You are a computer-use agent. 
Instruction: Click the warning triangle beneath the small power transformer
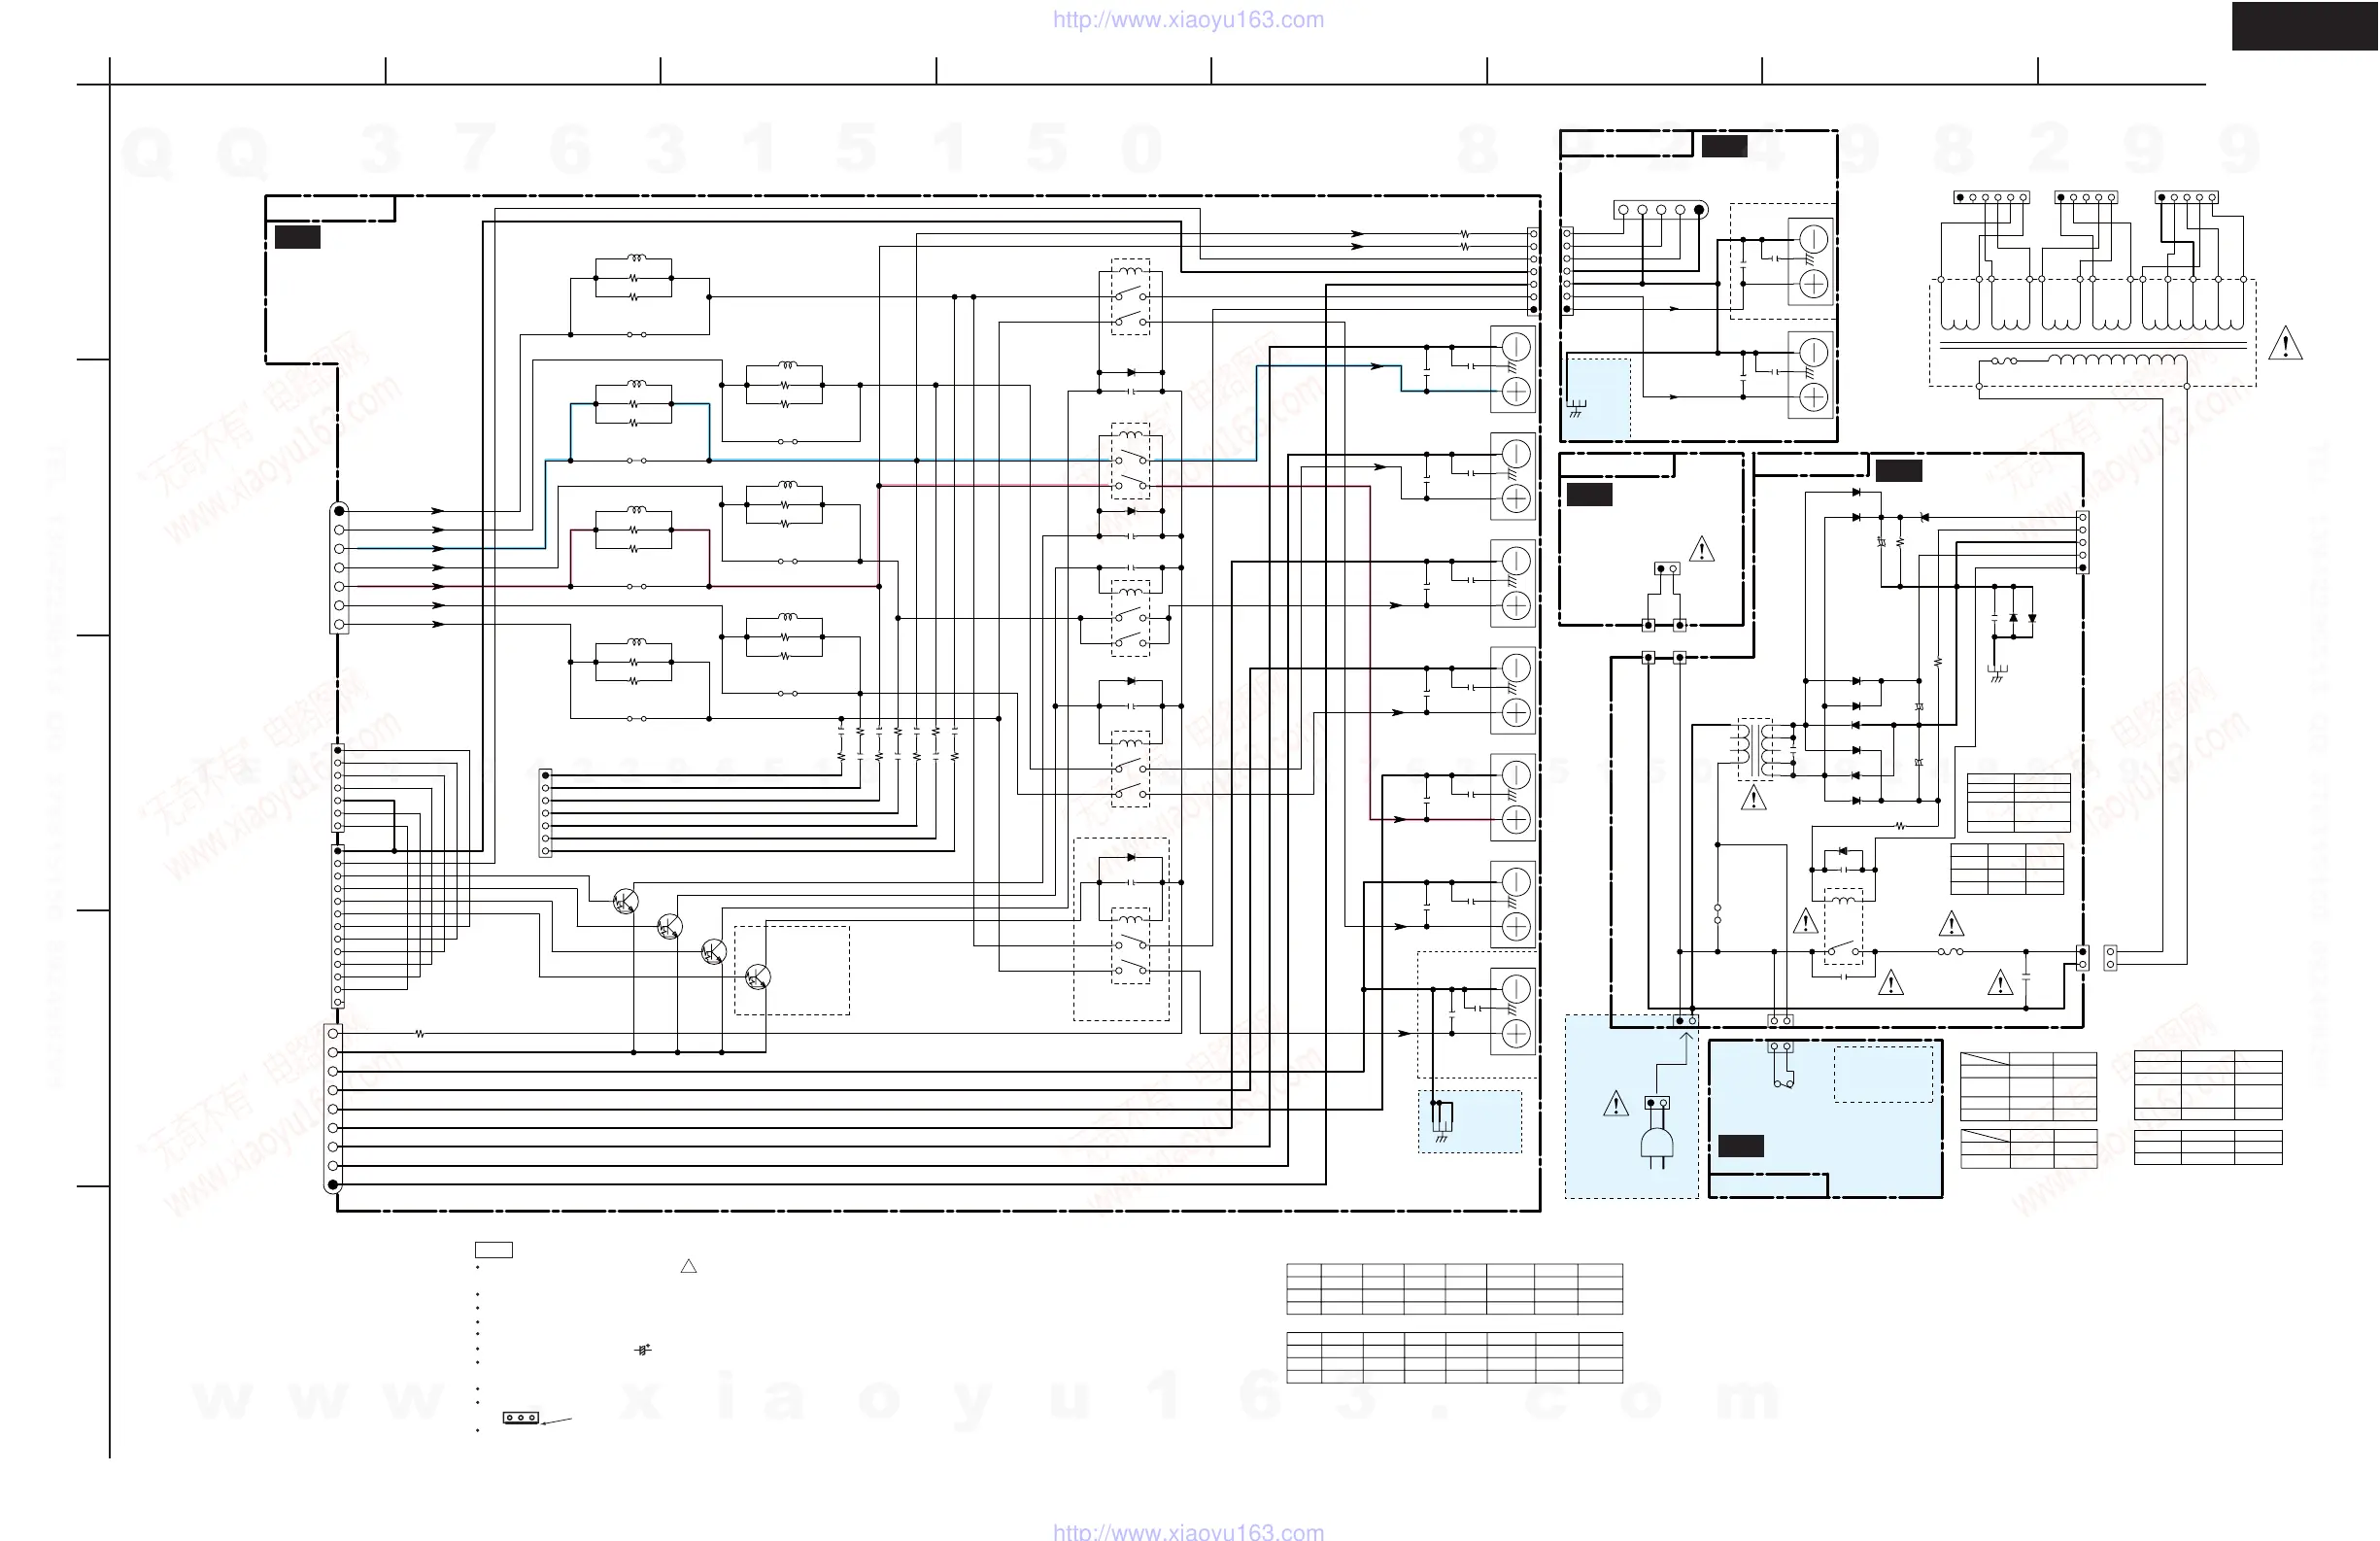(1753, 798)
